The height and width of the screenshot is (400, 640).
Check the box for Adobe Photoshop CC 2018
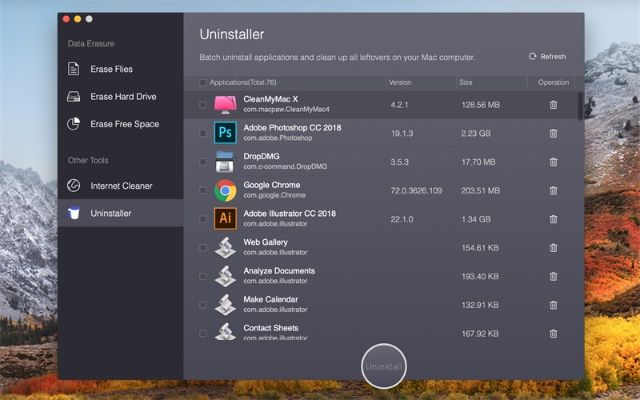coord(203,133)
